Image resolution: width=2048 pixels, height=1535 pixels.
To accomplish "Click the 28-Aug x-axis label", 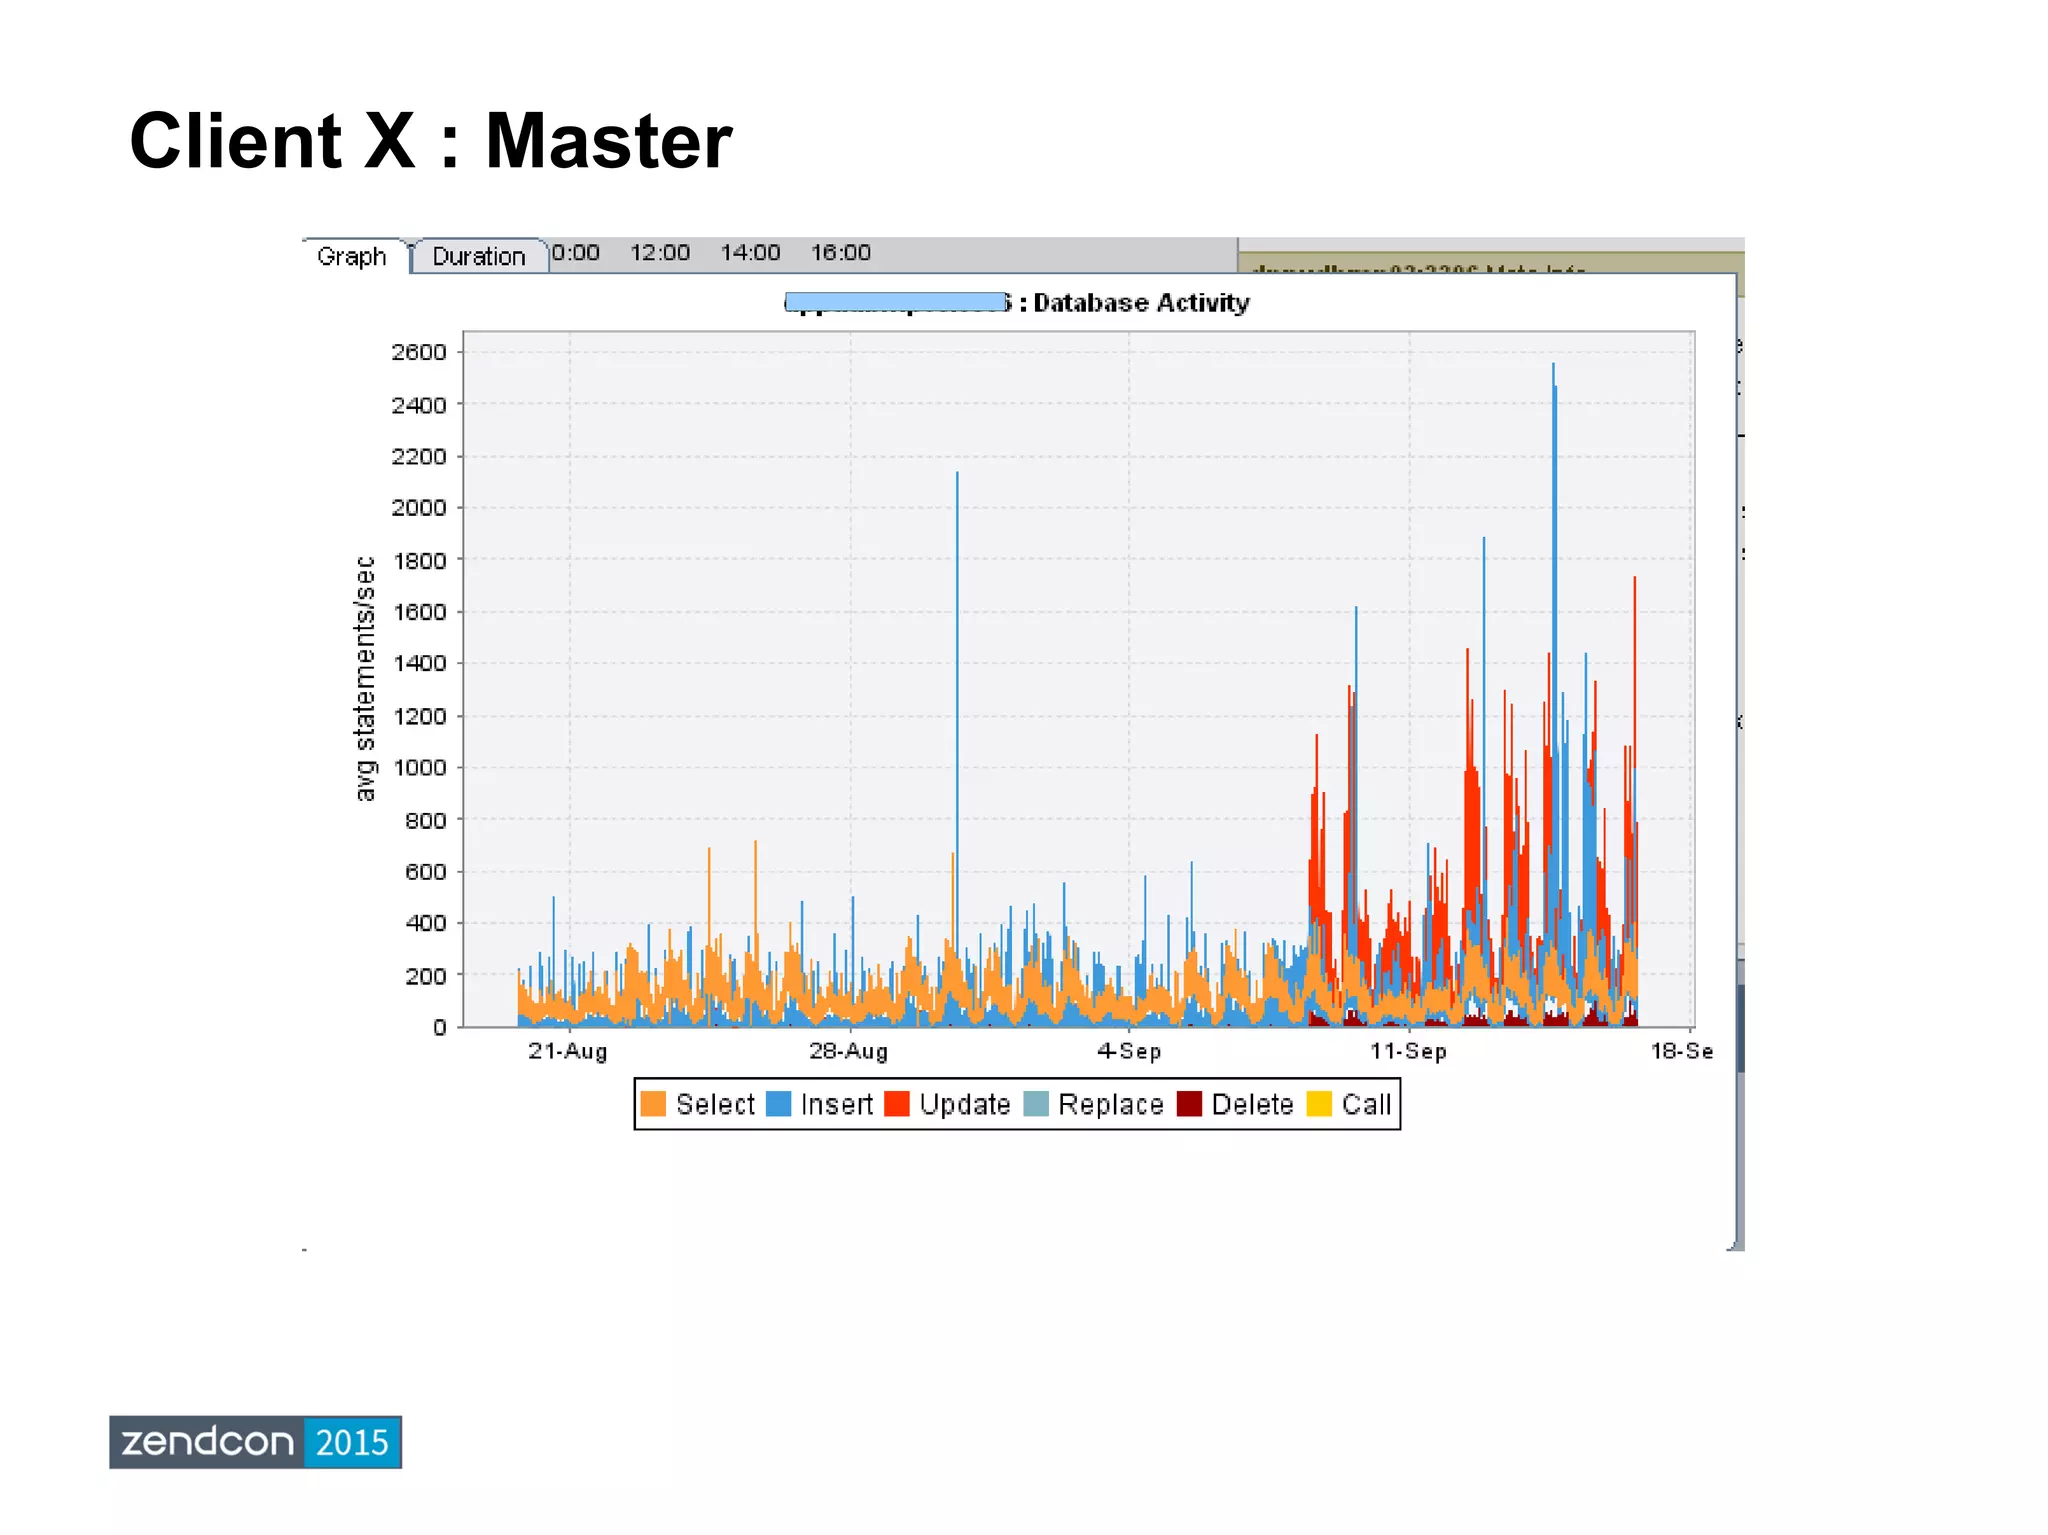I will click(x=848, y=1051).
